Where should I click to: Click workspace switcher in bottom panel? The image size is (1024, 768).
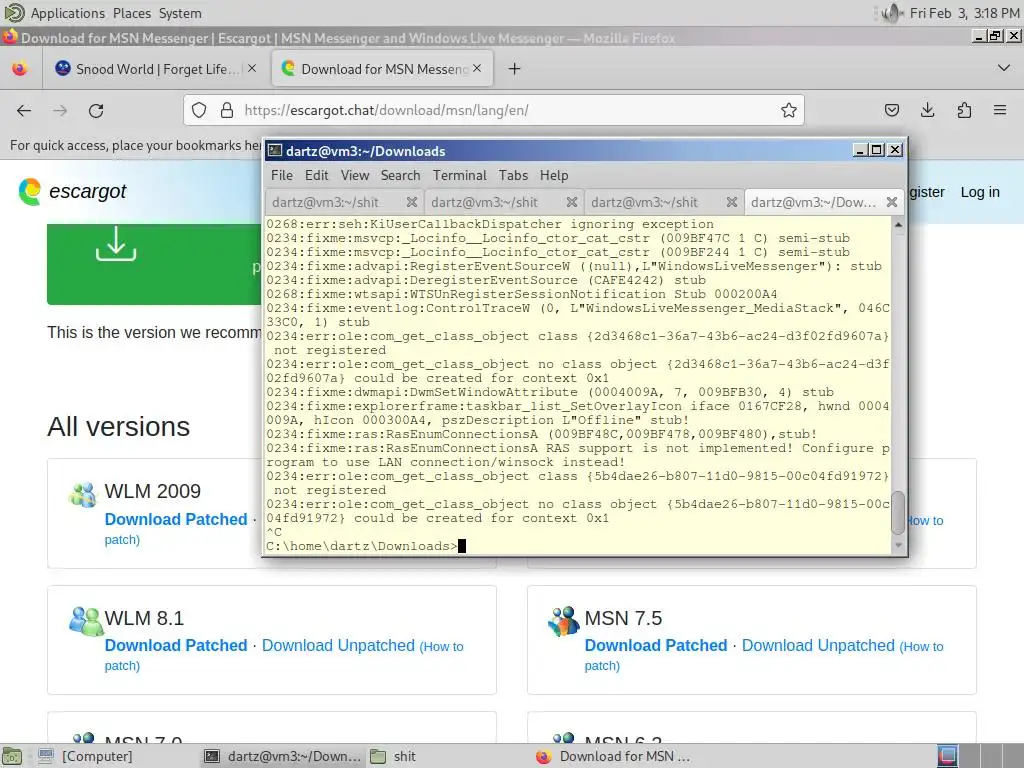(980, 756)
